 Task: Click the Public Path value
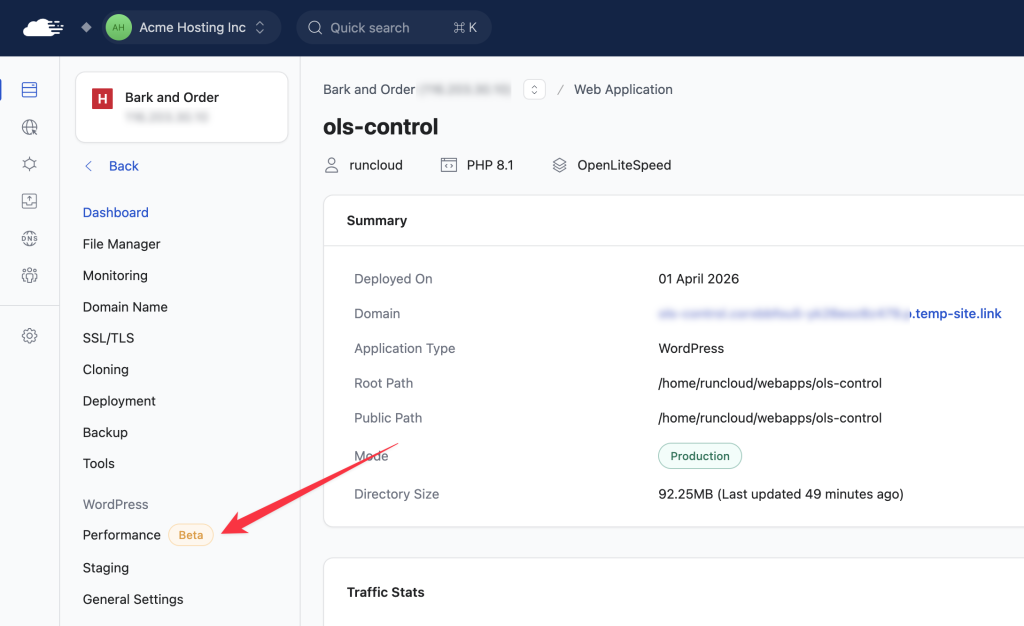[770, 417]
